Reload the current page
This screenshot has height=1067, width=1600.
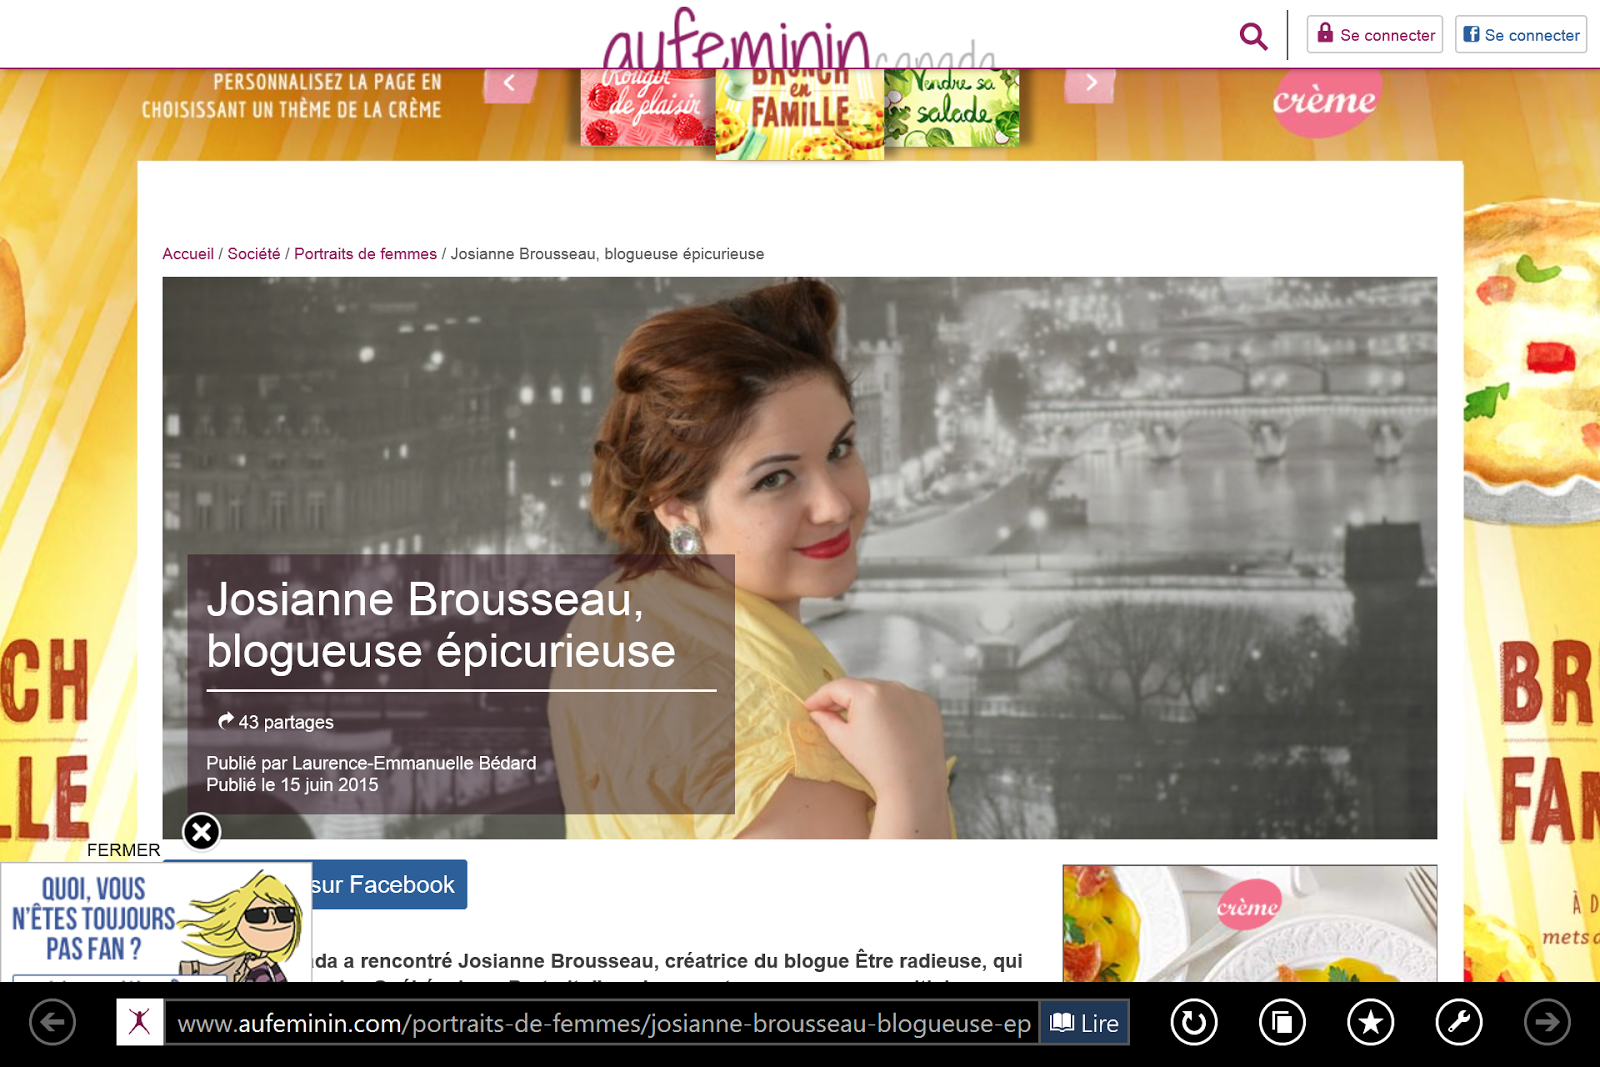[x=1190, y=1022]
